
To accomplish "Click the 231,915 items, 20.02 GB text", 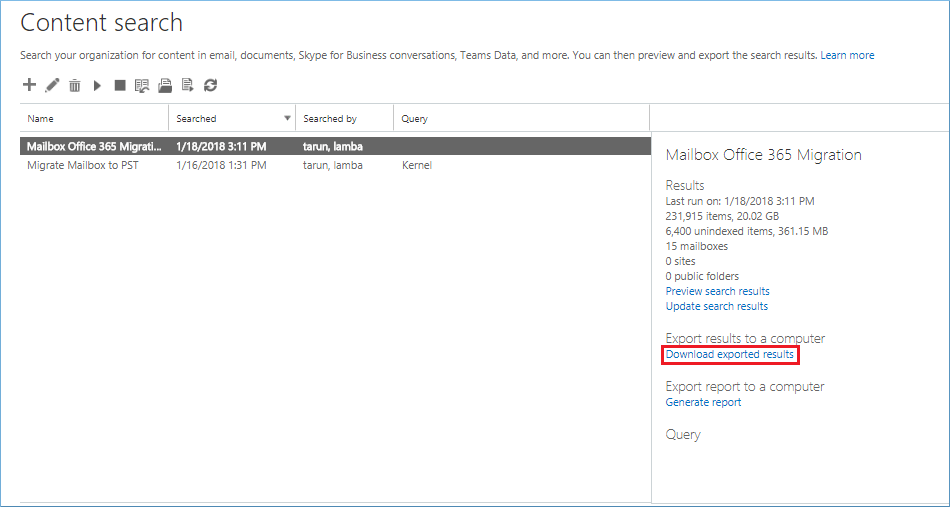I will [x=722, y=216].
